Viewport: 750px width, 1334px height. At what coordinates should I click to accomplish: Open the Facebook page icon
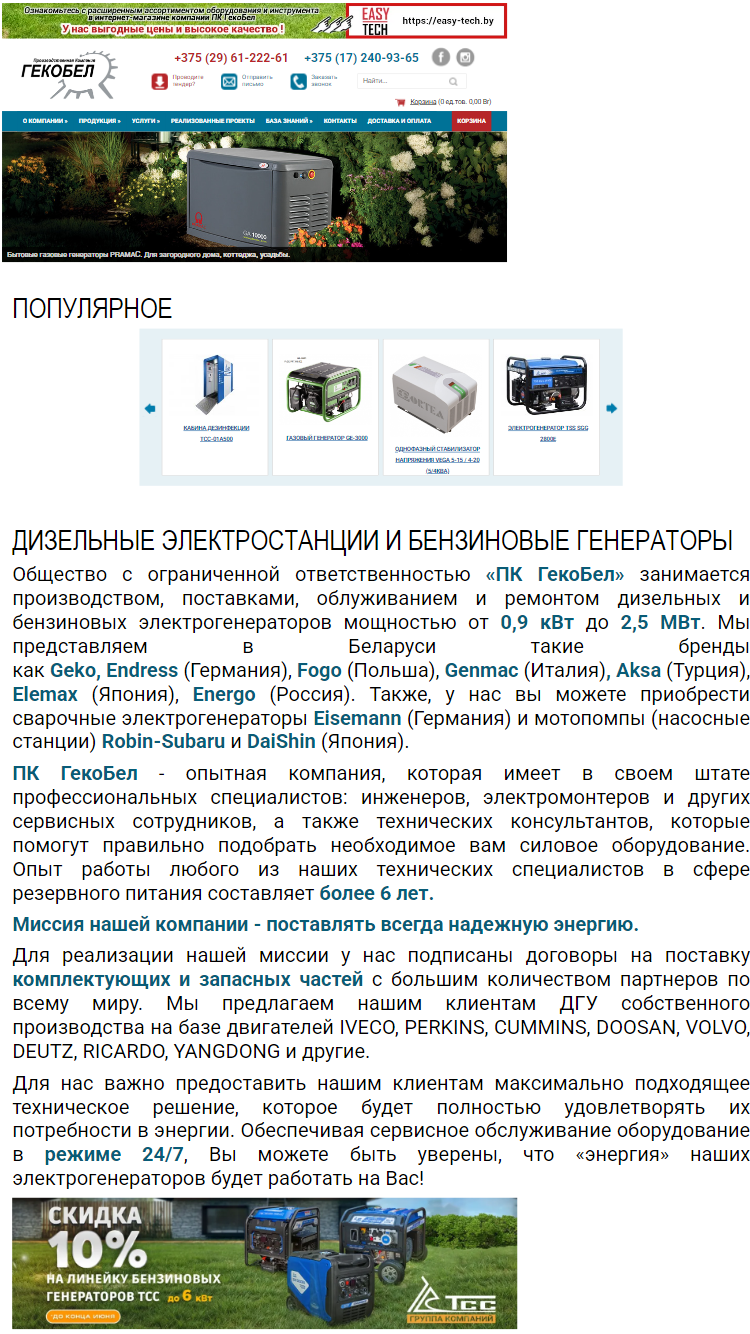pos(441,57)
